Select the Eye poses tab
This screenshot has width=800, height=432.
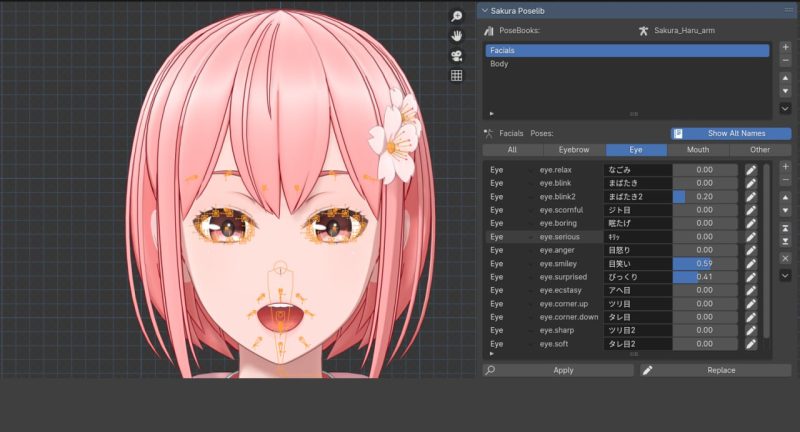[x=636, y=149]
